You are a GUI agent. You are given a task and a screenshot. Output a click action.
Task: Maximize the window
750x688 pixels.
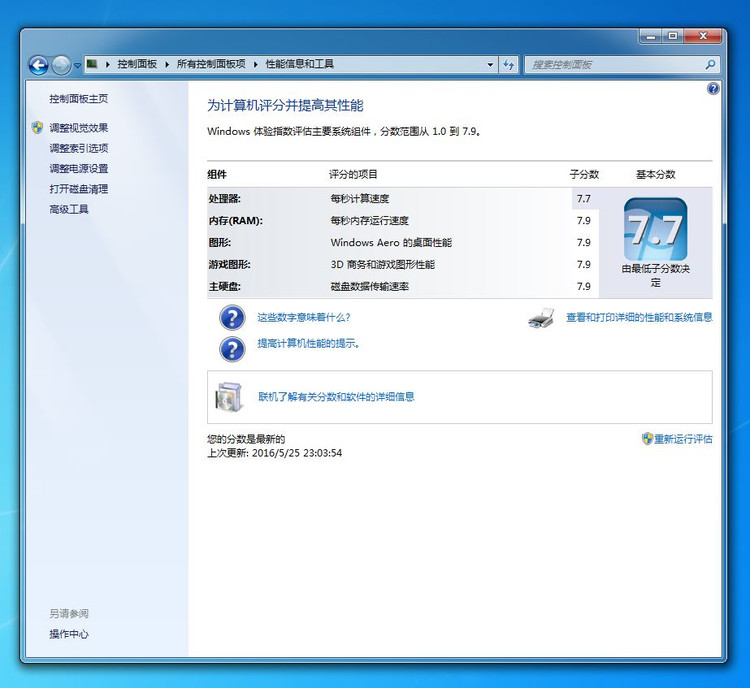[x=673, y=36]
